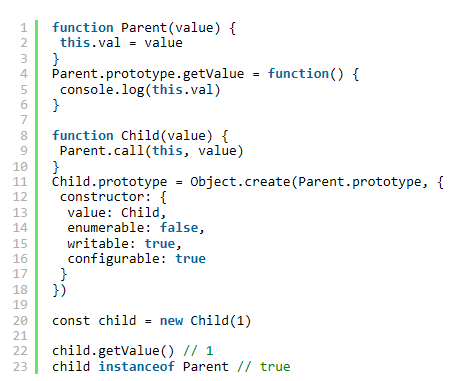Image resolution: width=472 pixels, height=381 pixels.
Task: Click the configurable property name
Action: coord(113,259)
